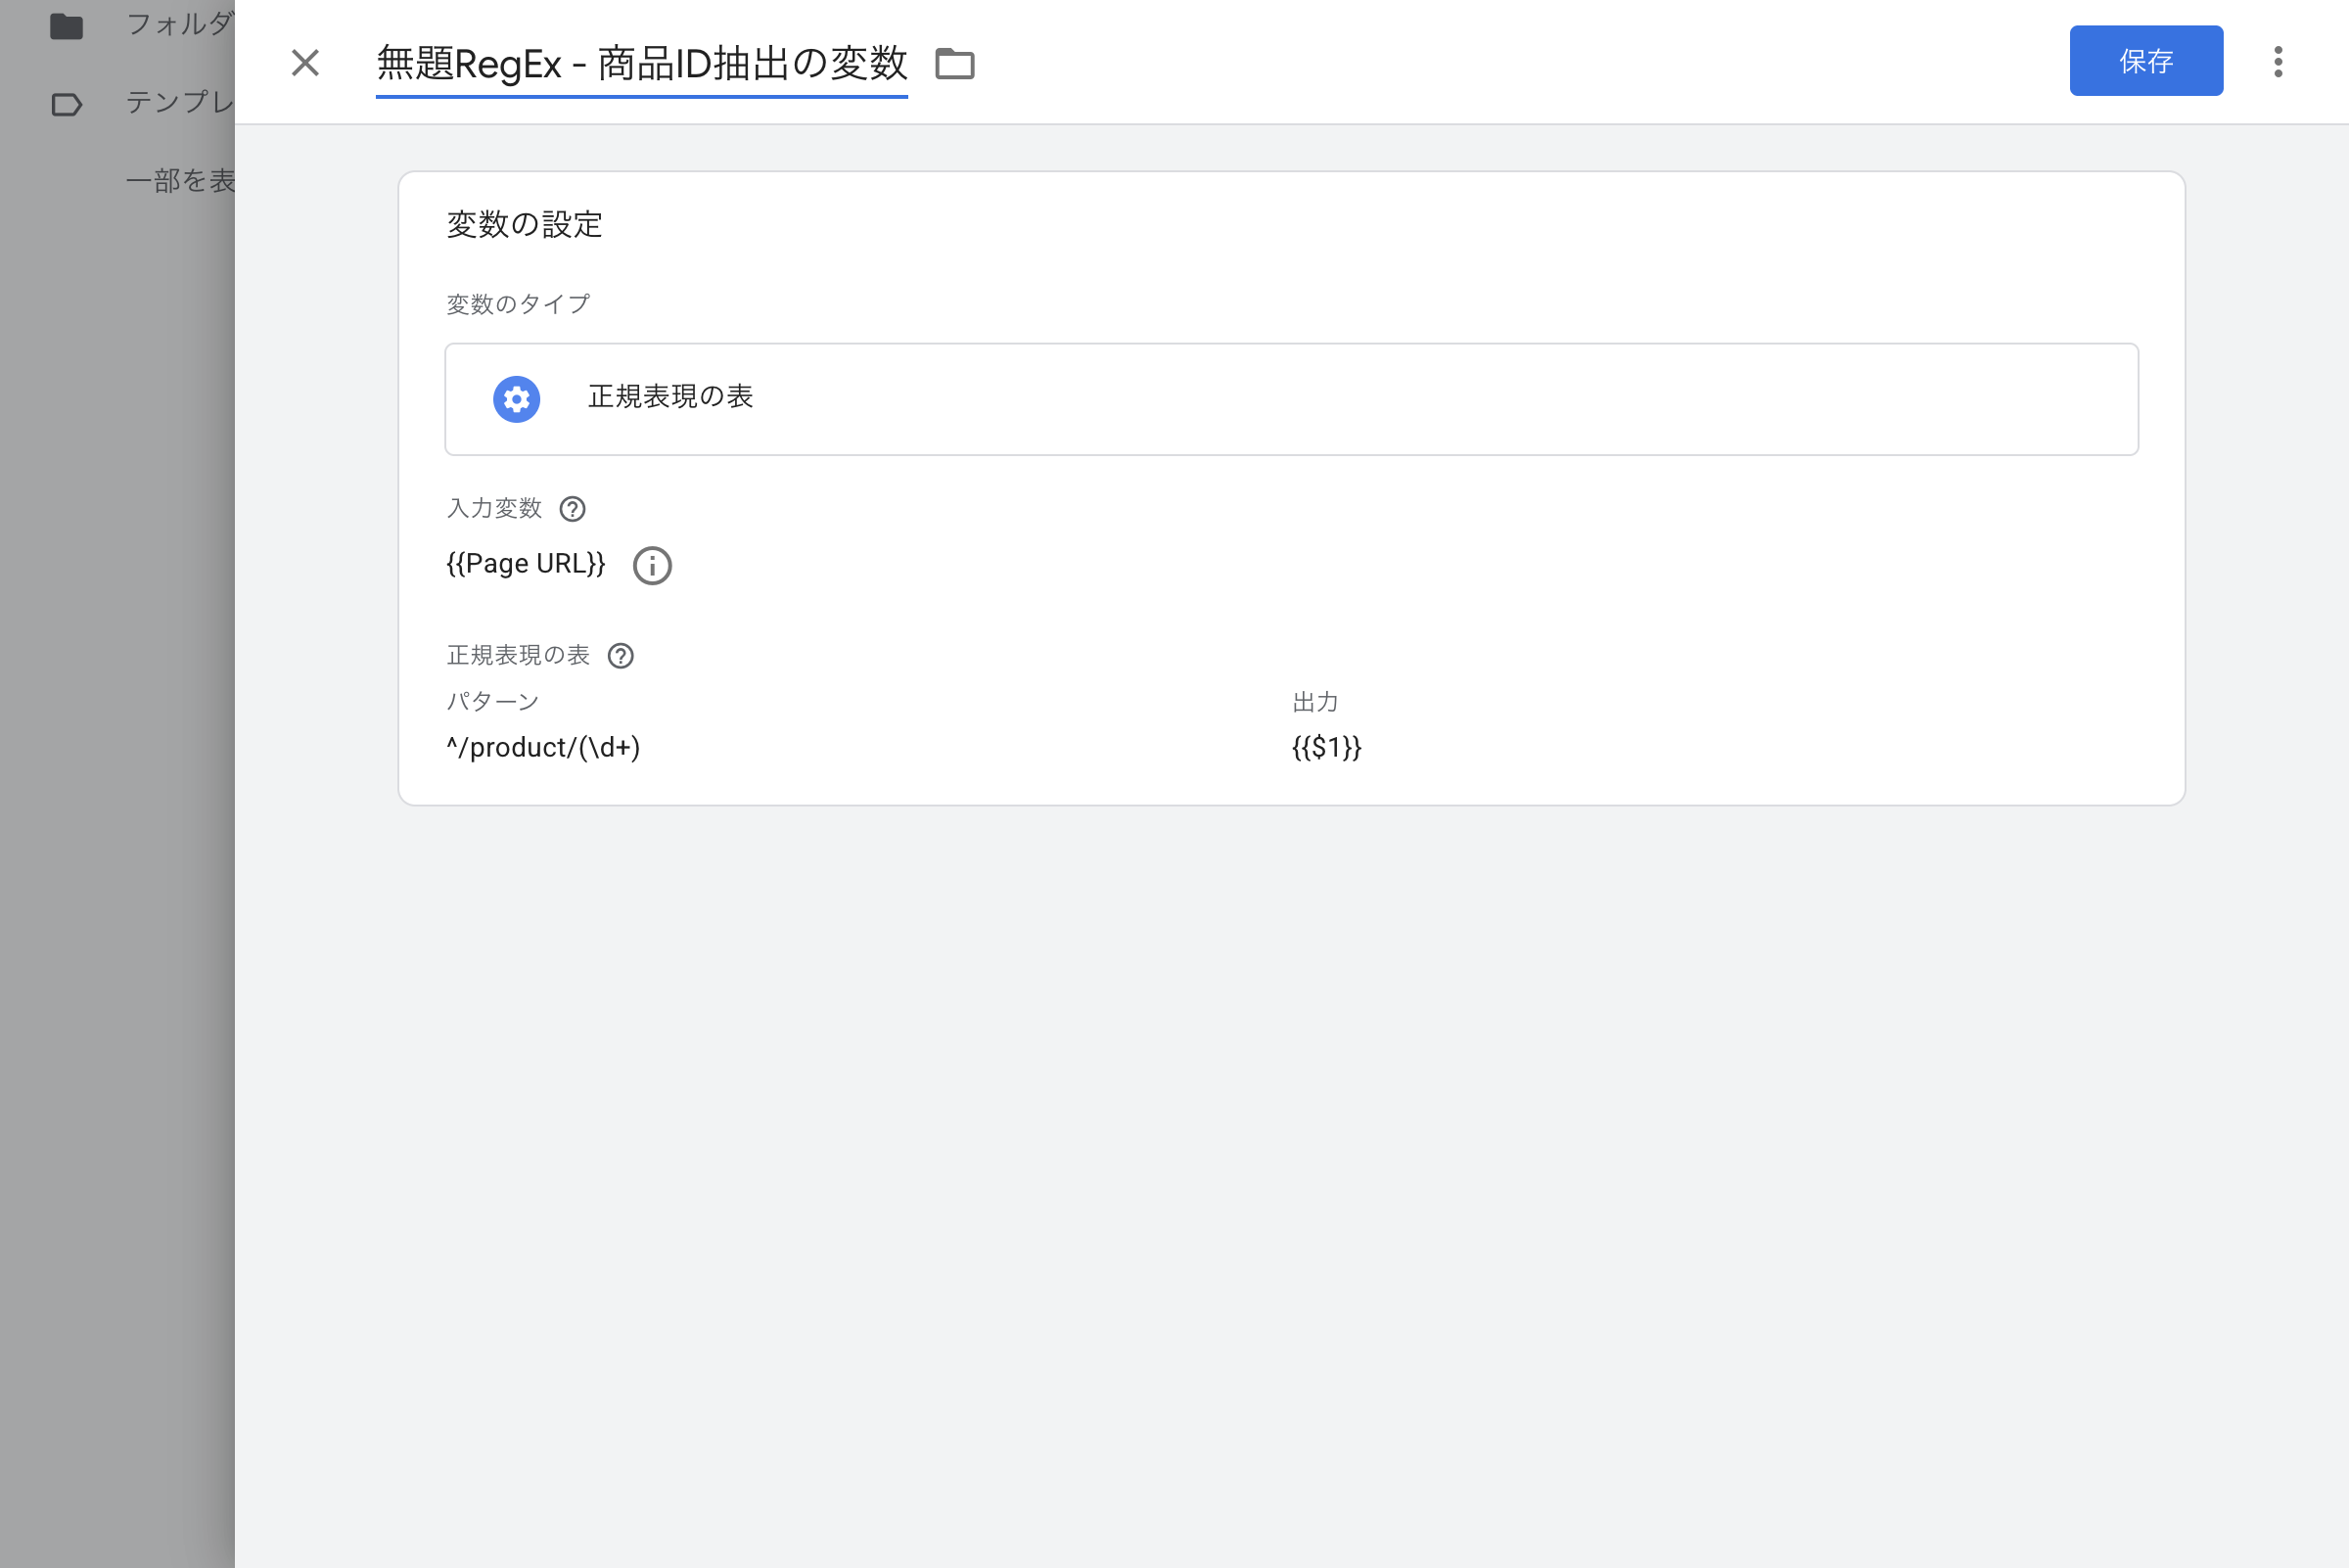The width and height of the screenshot is (2349, 1568).
Task: Open テンプレ item in background sidebar
Action: pos(180,102)
